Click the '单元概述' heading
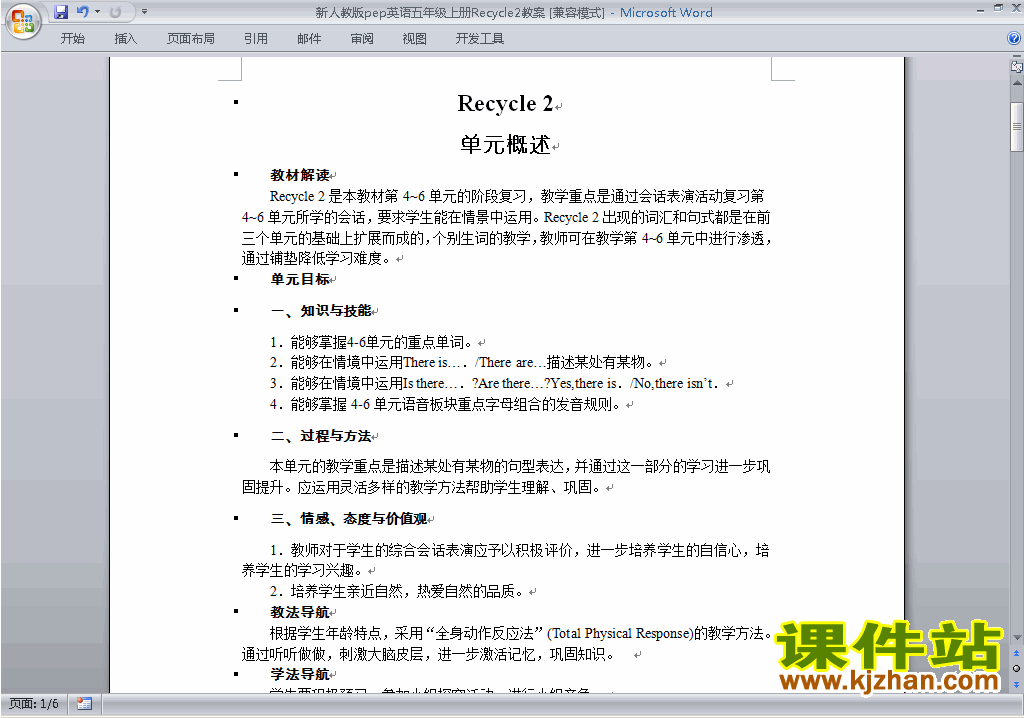The height and width of the screenshot is (718, 1024). click(505, 144)
